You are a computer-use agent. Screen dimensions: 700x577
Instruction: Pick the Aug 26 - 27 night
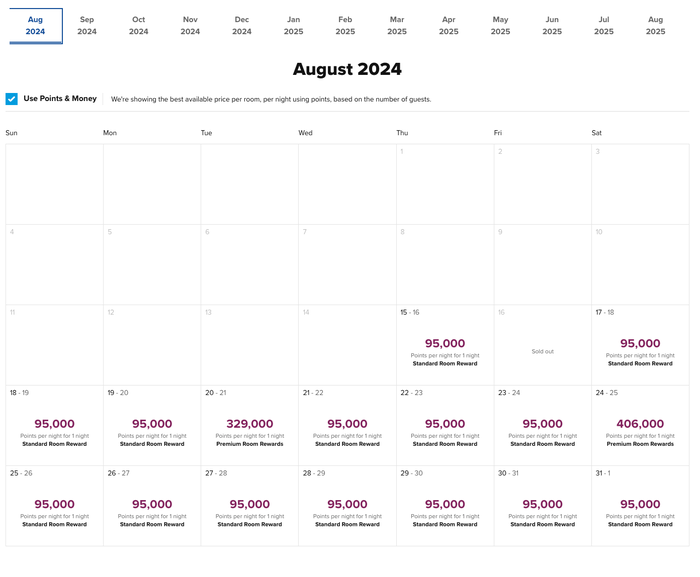[x=152, y=506]
